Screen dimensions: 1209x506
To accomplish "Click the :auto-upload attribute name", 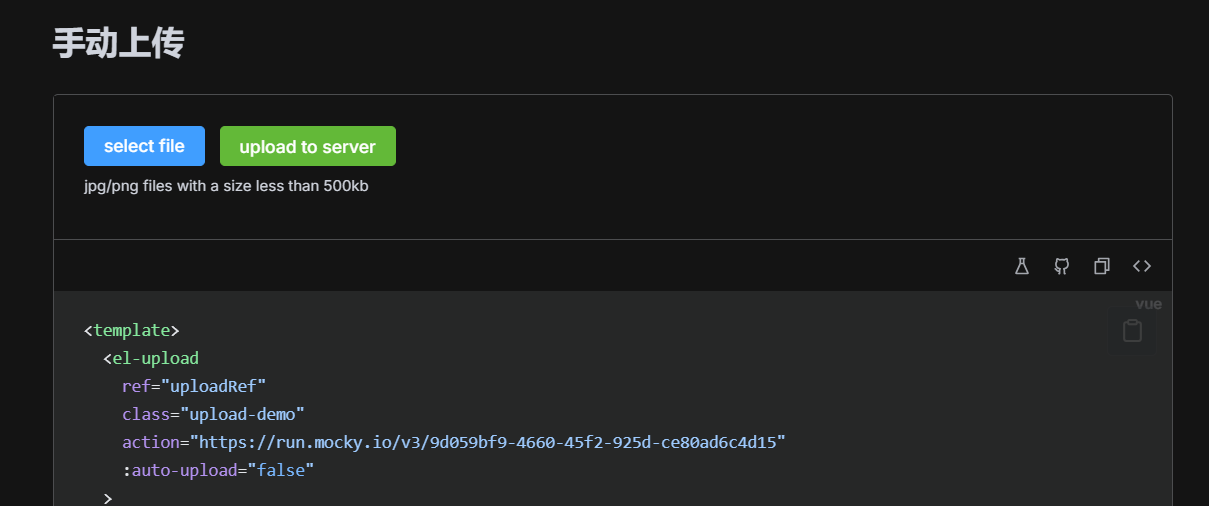I will tap(180, 470).
